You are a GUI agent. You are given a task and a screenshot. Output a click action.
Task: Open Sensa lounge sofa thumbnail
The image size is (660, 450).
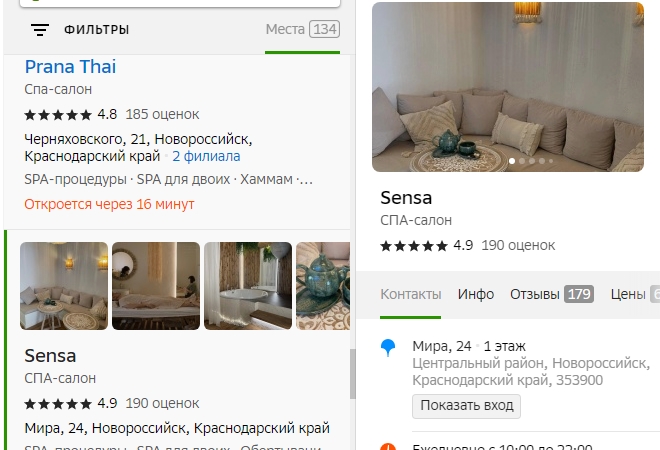(x=64, y=286)
